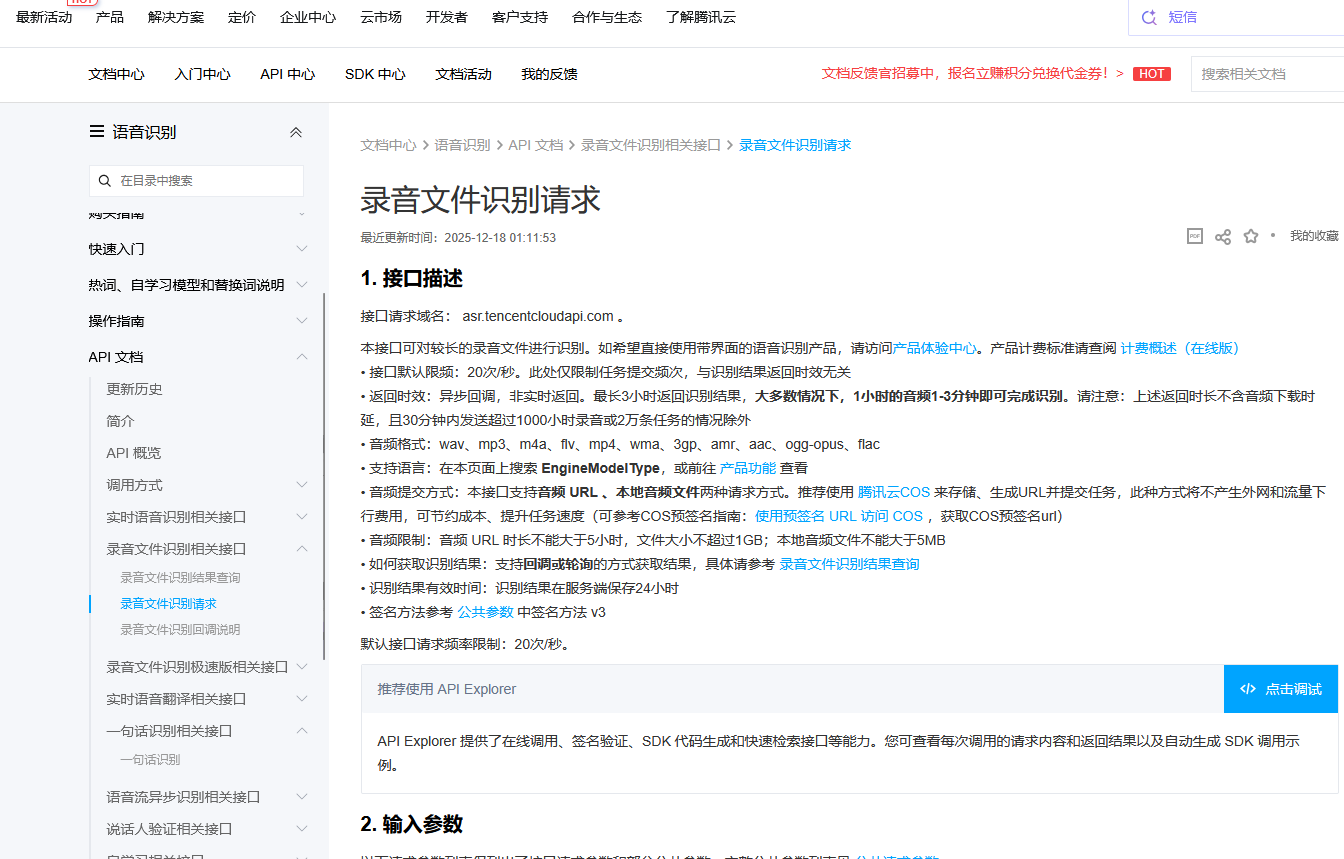Open the 最新活动 top menu
The width and height of the screenshot is (1344, 859).
(x=44, y=17)
